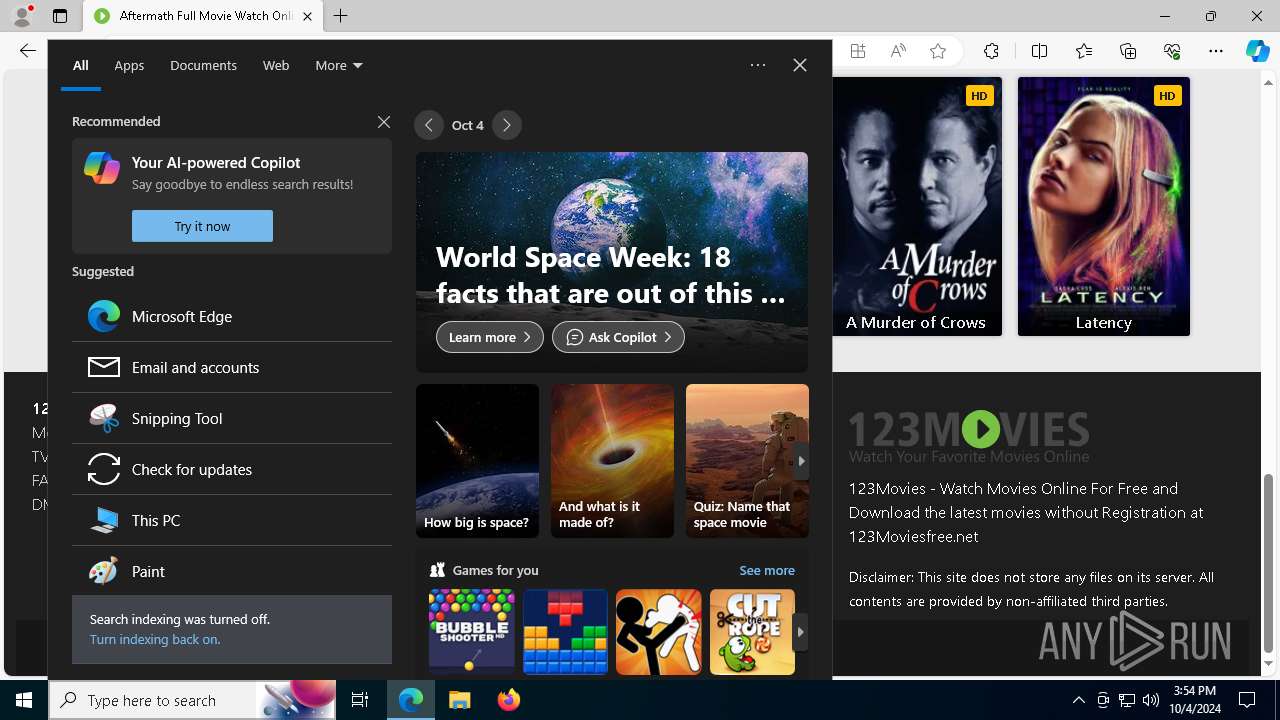Open File Explorer from taskbar
The image size is (1280, 720).
(x=459, y=700)
